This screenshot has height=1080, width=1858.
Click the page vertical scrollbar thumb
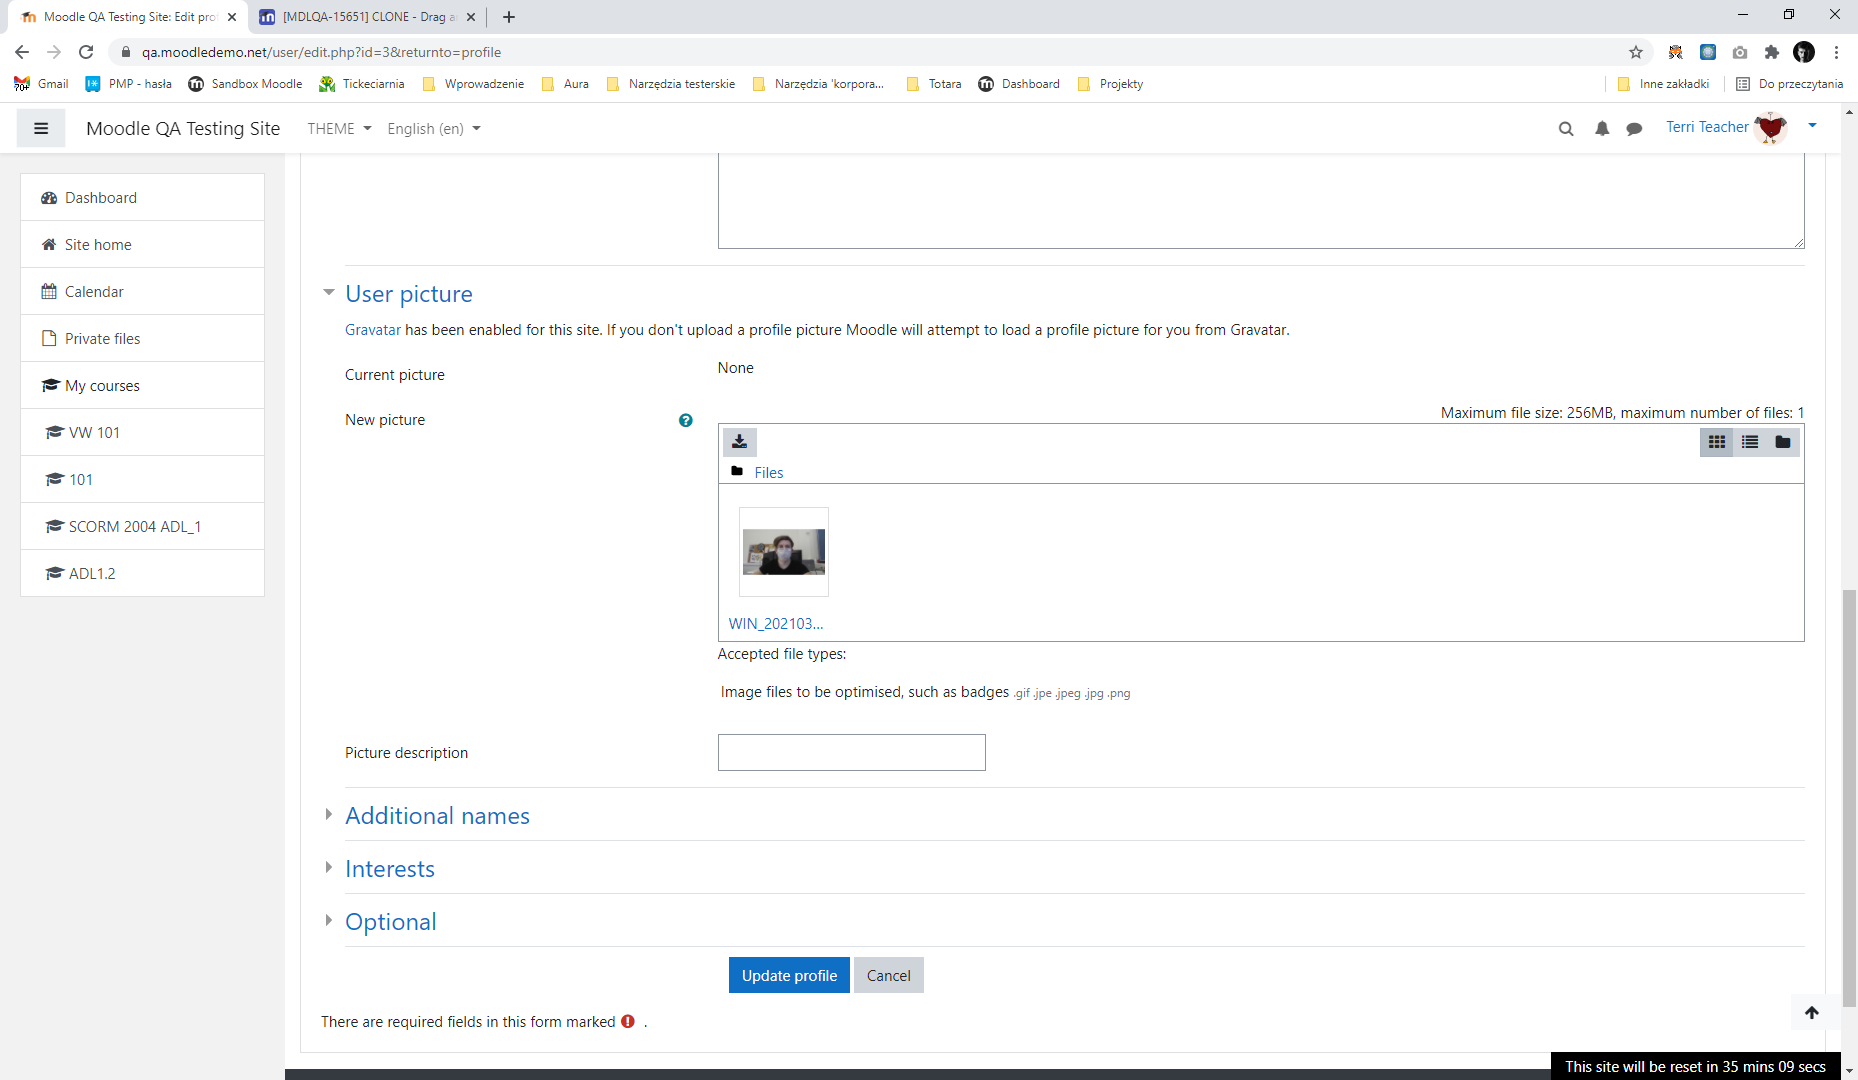tap(1849, 798)
